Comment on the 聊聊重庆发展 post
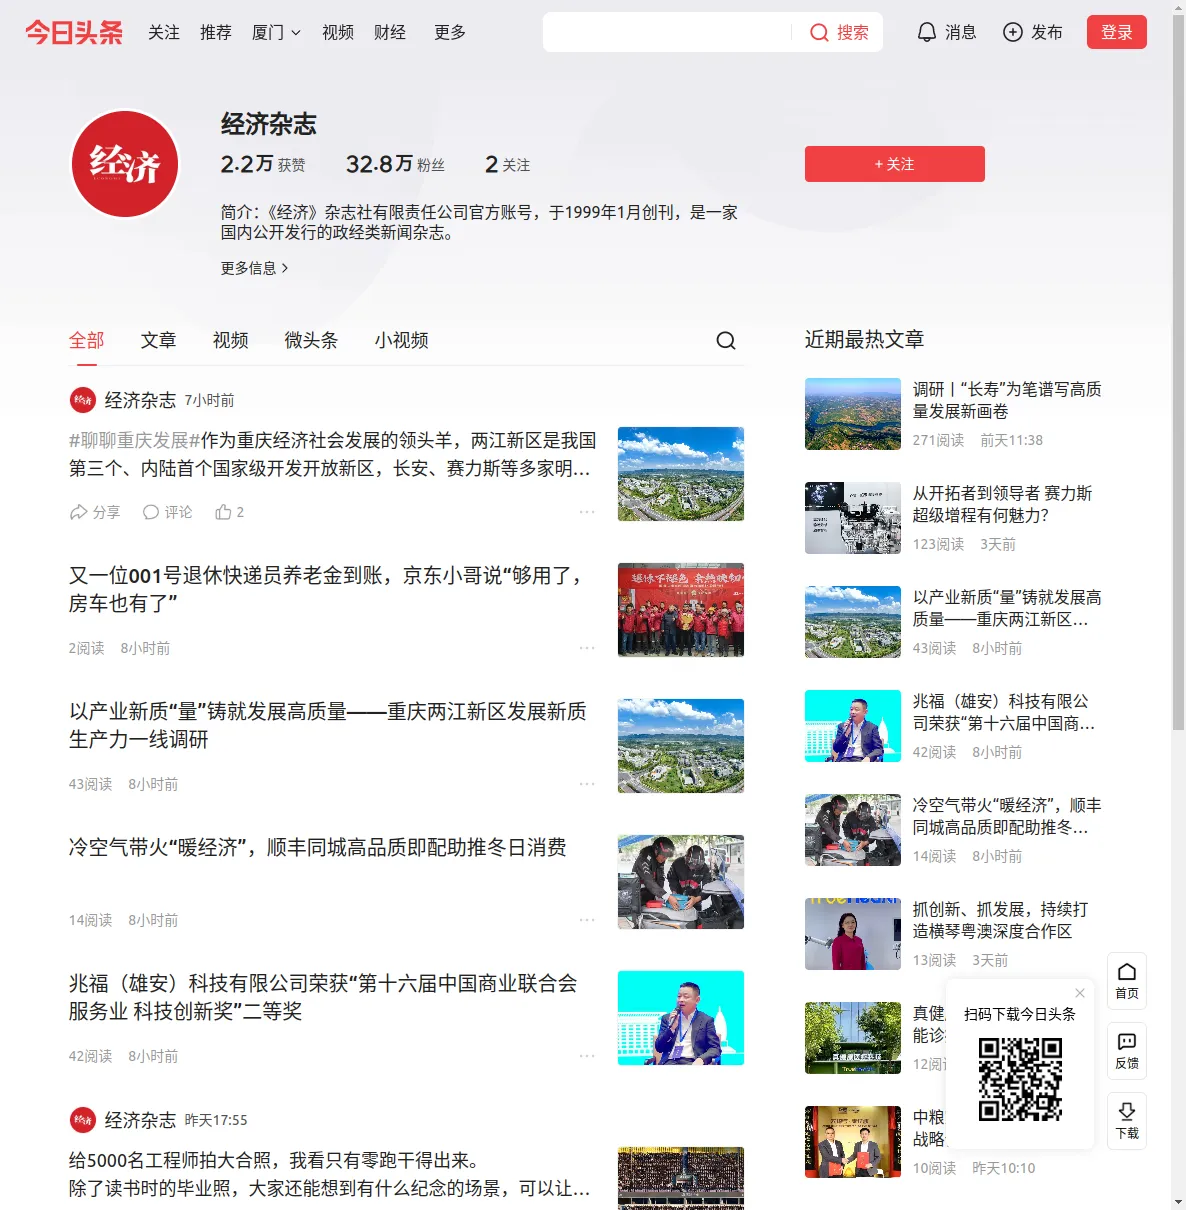1186x1210 pixels. tap(167, 512)
